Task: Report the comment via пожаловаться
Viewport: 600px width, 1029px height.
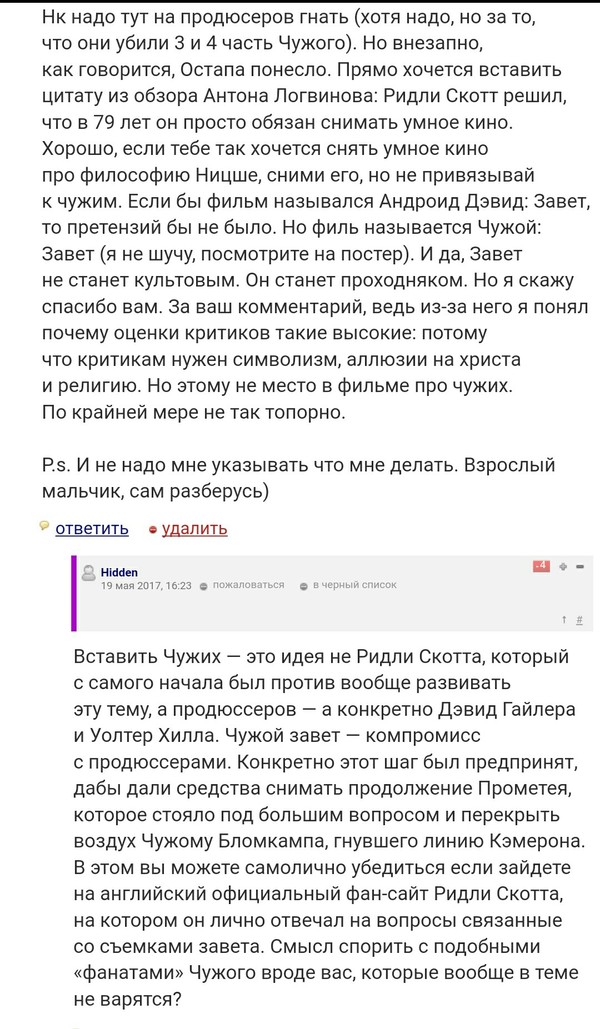Action: point(247,585)
